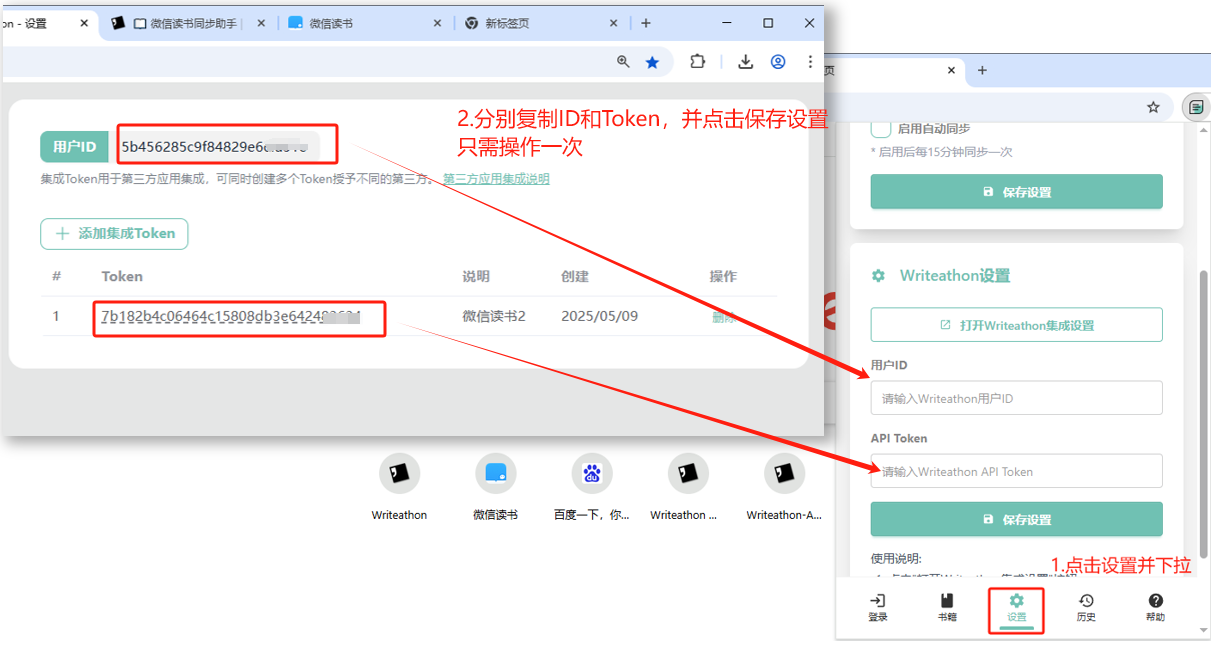This screenshot has height=649, width=1221.
Task: Click the 微信读书2 description cell
Action: [494, 316]
